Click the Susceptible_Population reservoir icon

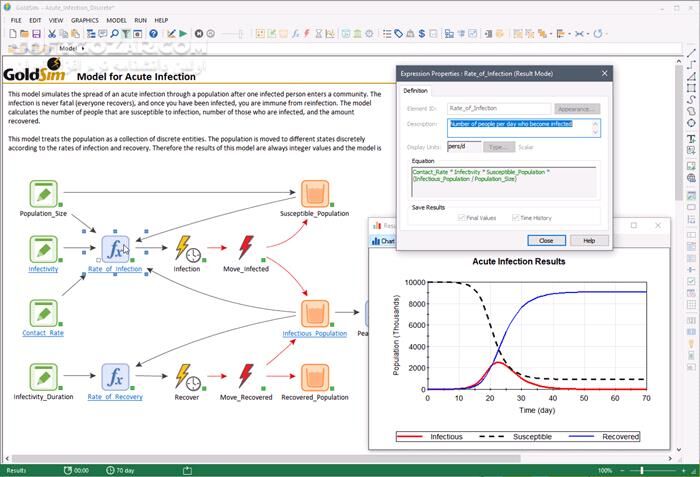click(x=314, y=193)
